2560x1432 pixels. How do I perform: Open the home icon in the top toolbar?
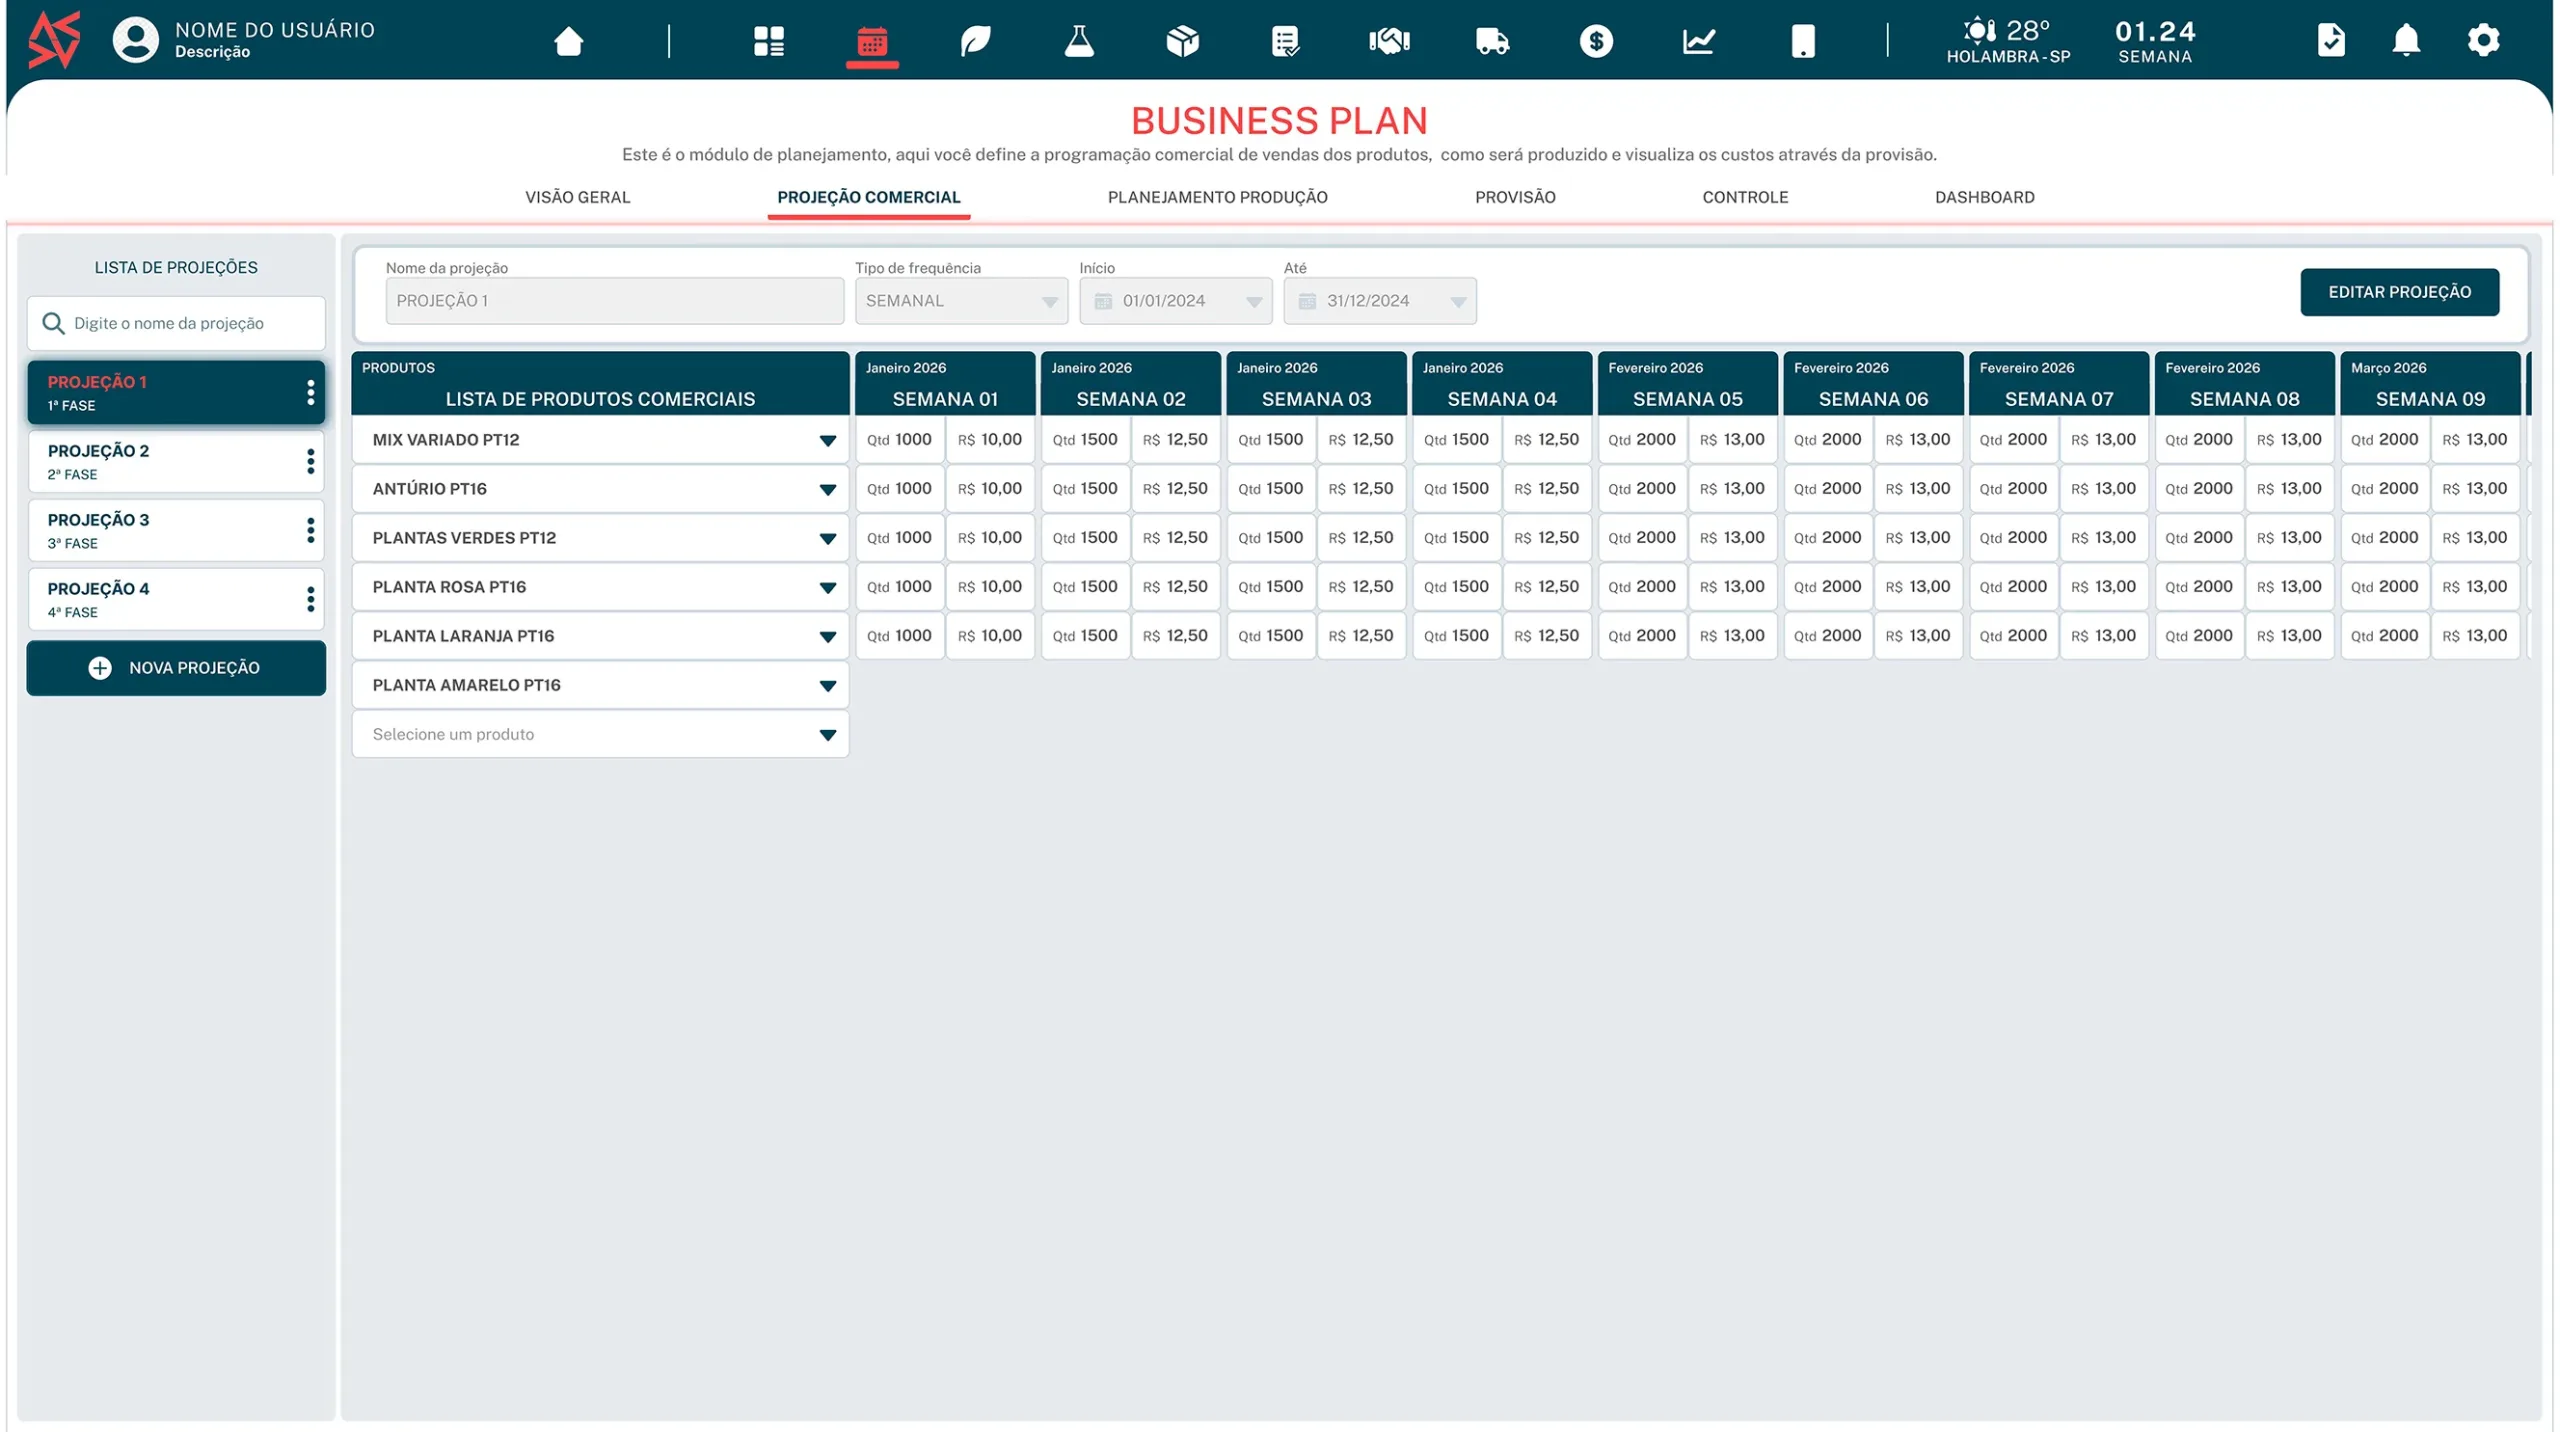(567, 41)
